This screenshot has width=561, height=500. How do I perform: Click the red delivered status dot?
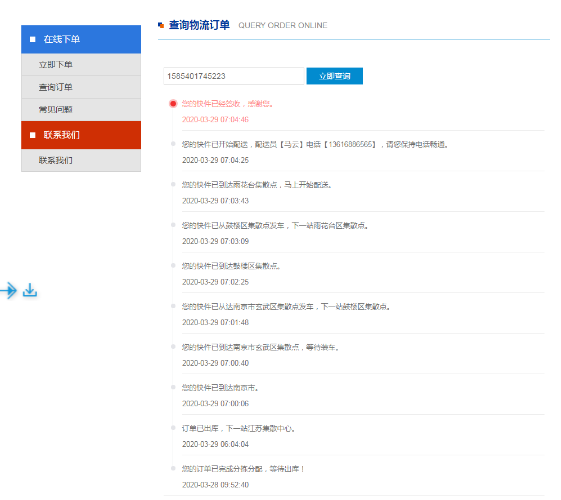pyautogui.click(x=173, y=104)
